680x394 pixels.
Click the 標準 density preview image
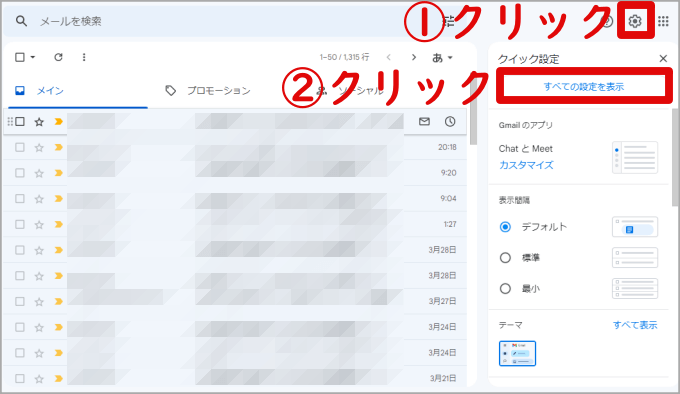pyautogui.click(x=635, y=258)
